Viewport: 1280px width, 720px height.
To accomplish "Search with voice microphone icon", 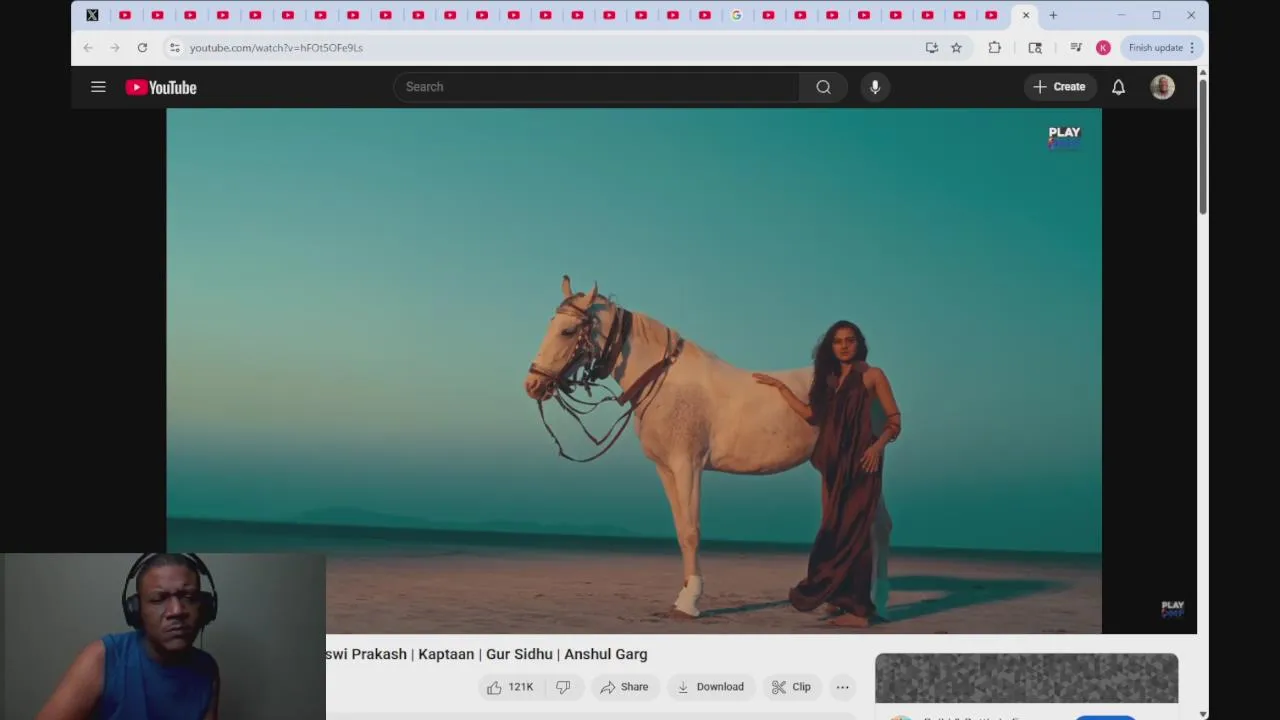I will point(875,87).
